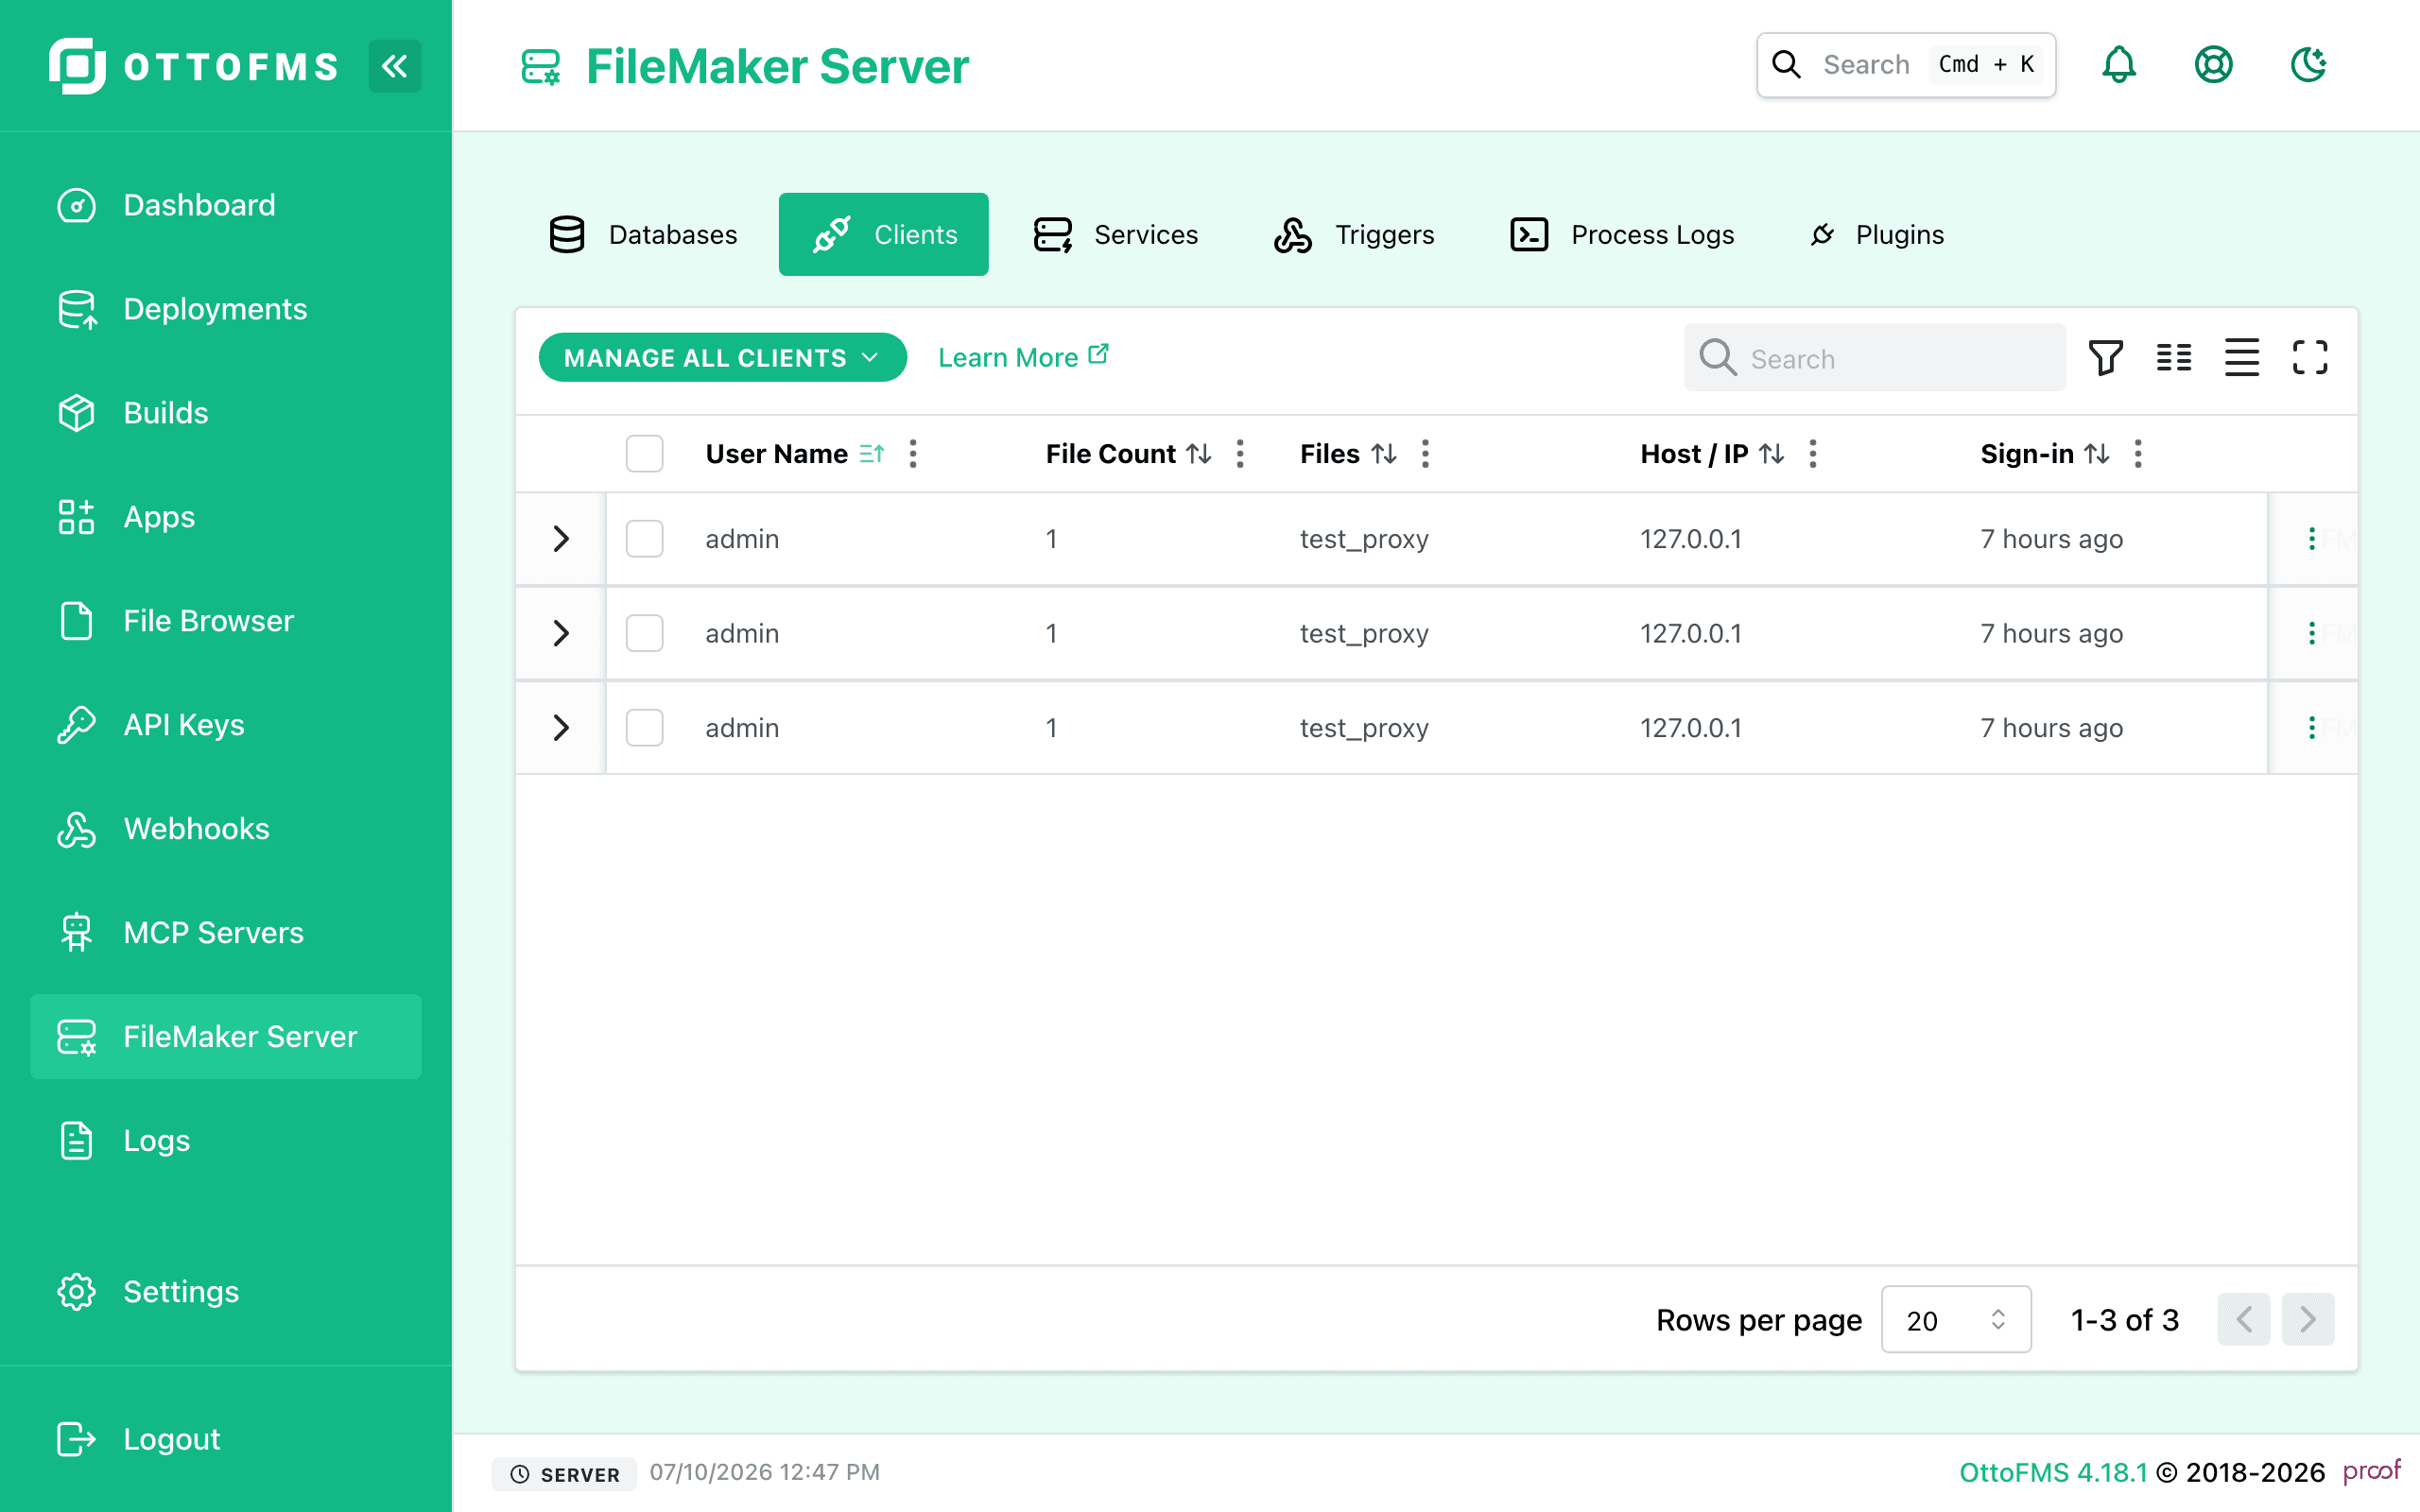The image size is (2420, 1512).
Task: Open the Sign-in column options menu
Action: coord(2138,454)
